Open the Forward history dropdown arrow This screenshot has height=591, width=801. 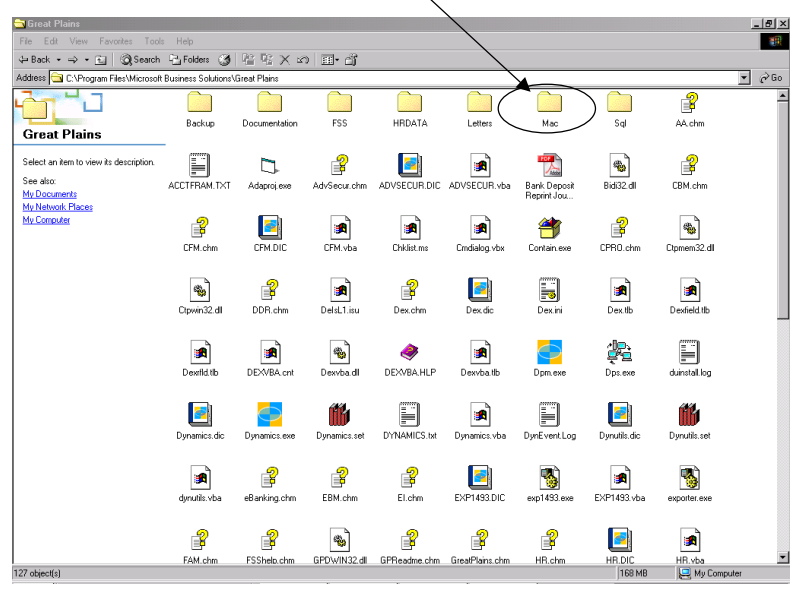(86, 60)
